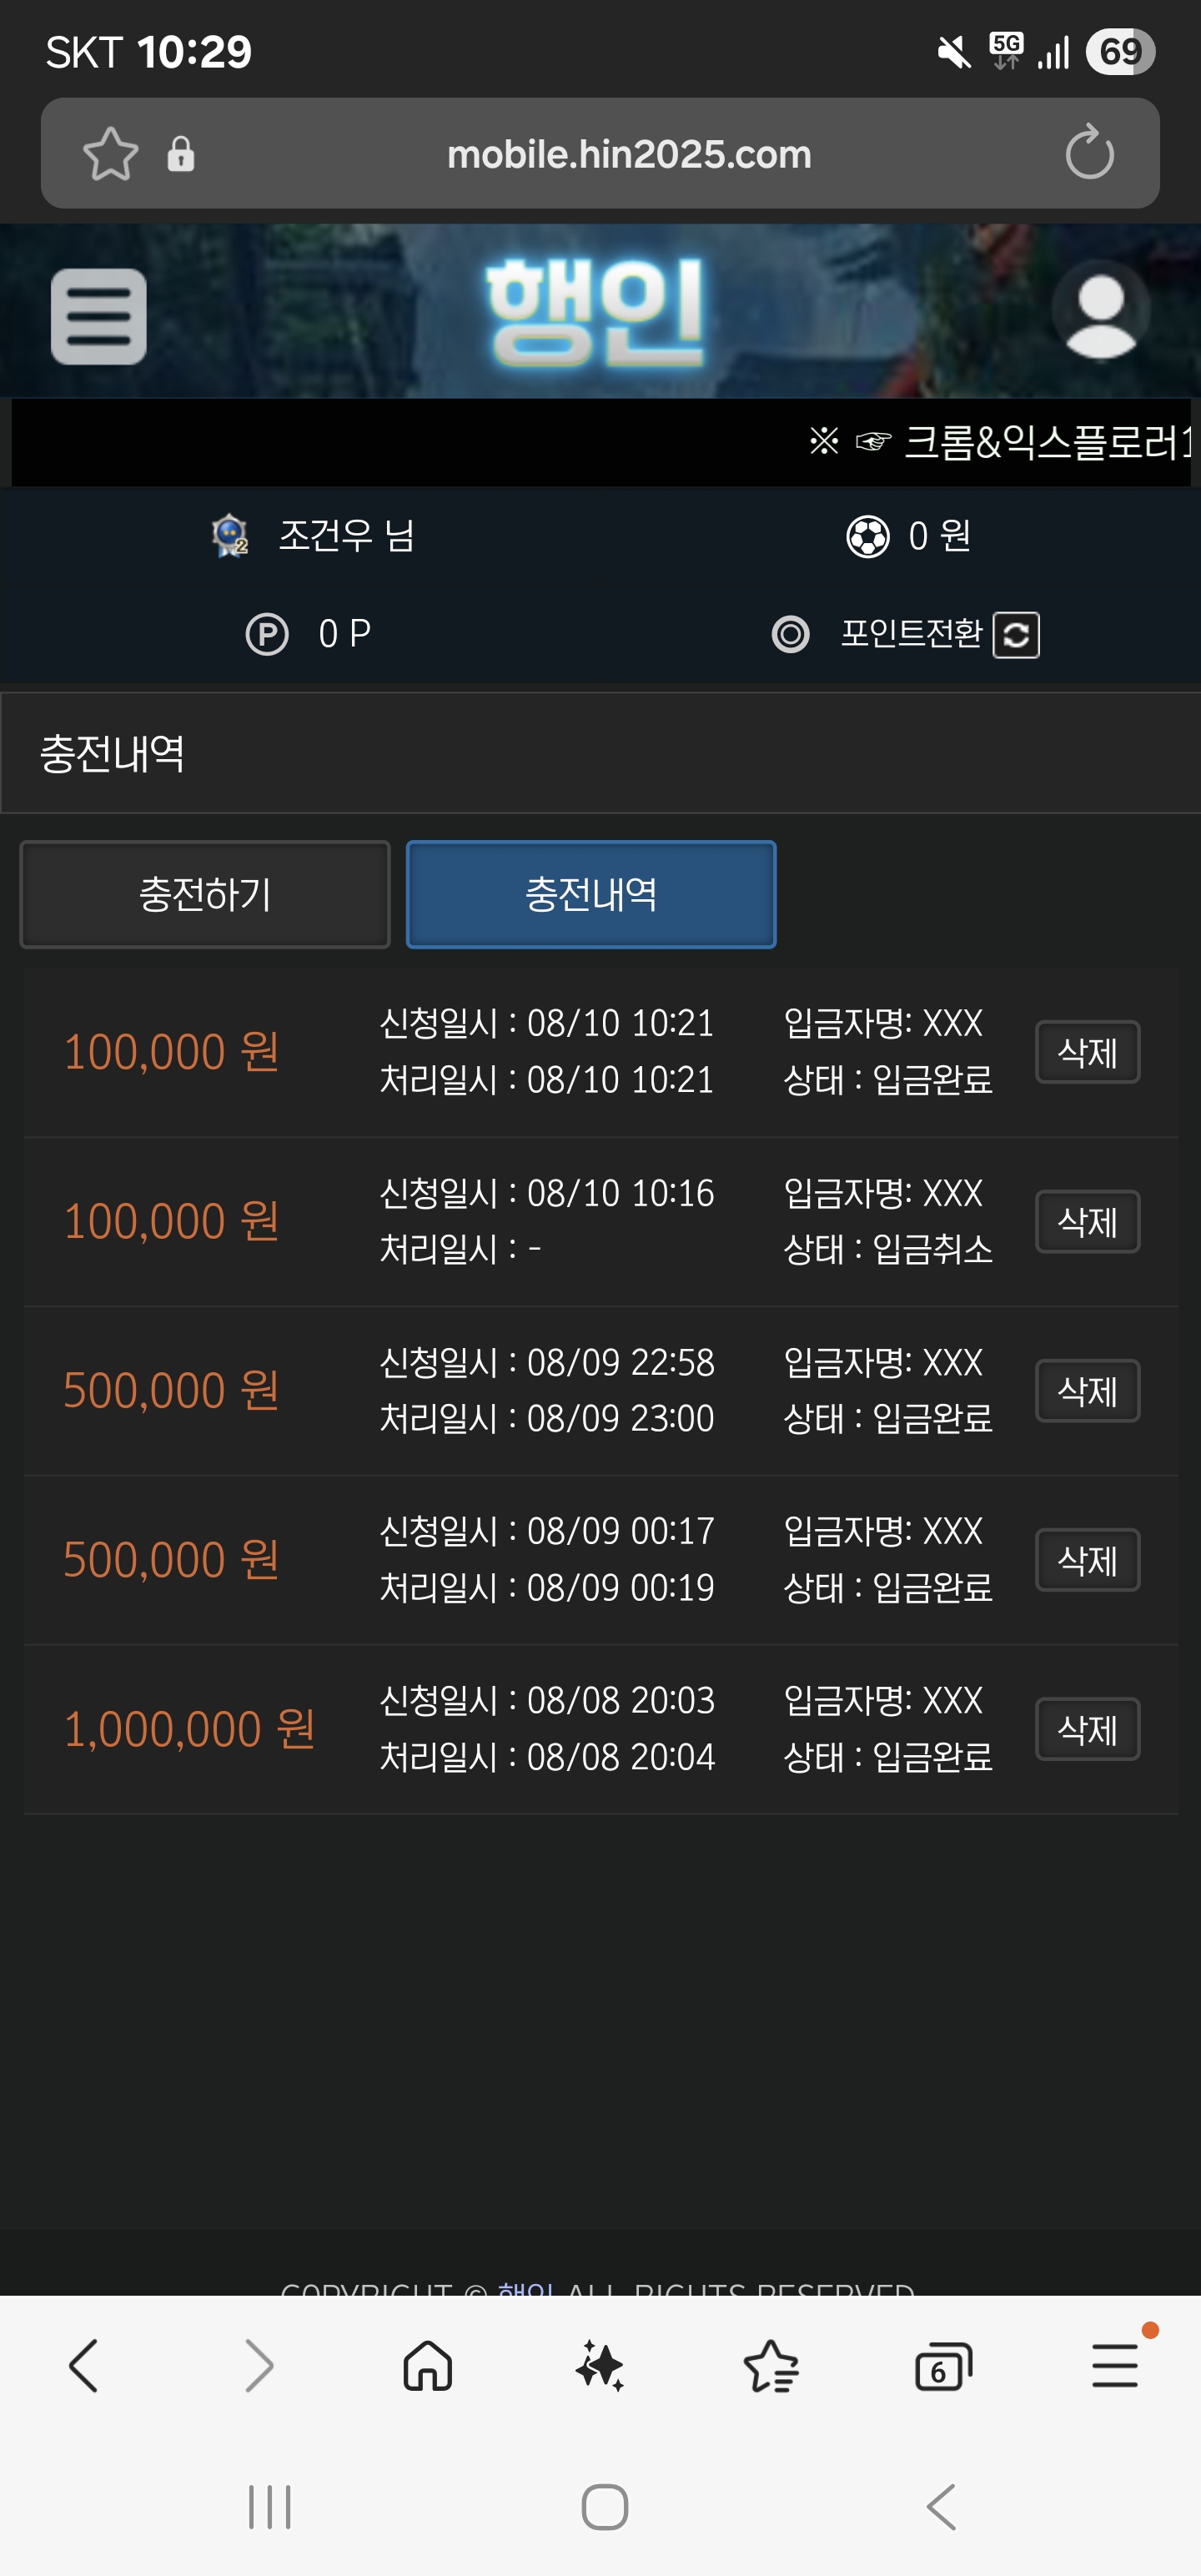Open the browser bookmarks list star icon
The image size is (1201, 2576).
[771, 2367]
